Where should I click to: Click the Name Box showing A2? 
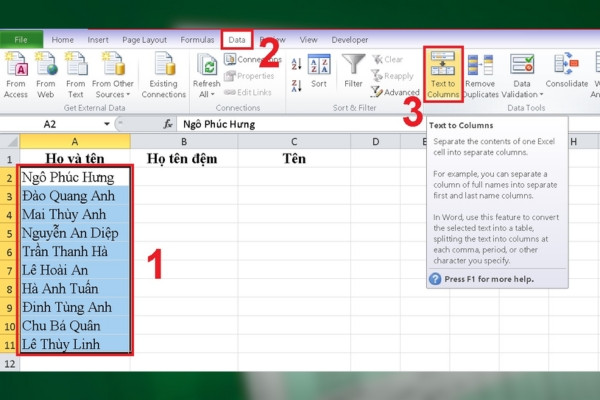pyautogui.click(x=50, y=124)
